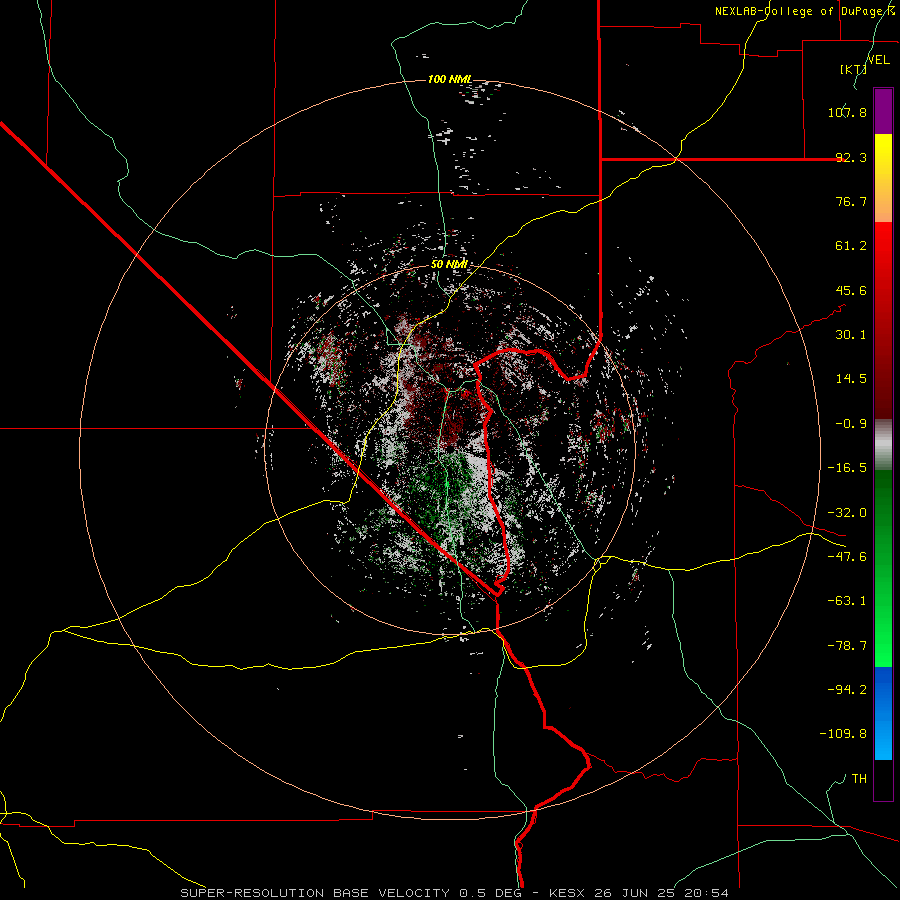Click the 14.5 legend value

[x=851, y=379]
